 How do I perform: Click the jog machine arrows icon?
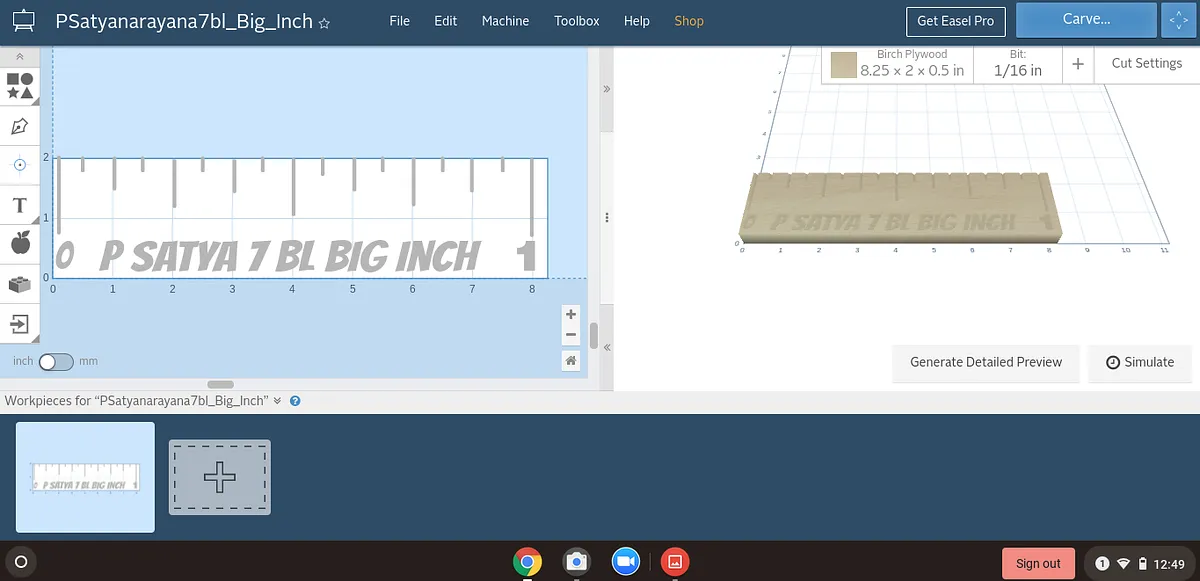[1176, 20]
